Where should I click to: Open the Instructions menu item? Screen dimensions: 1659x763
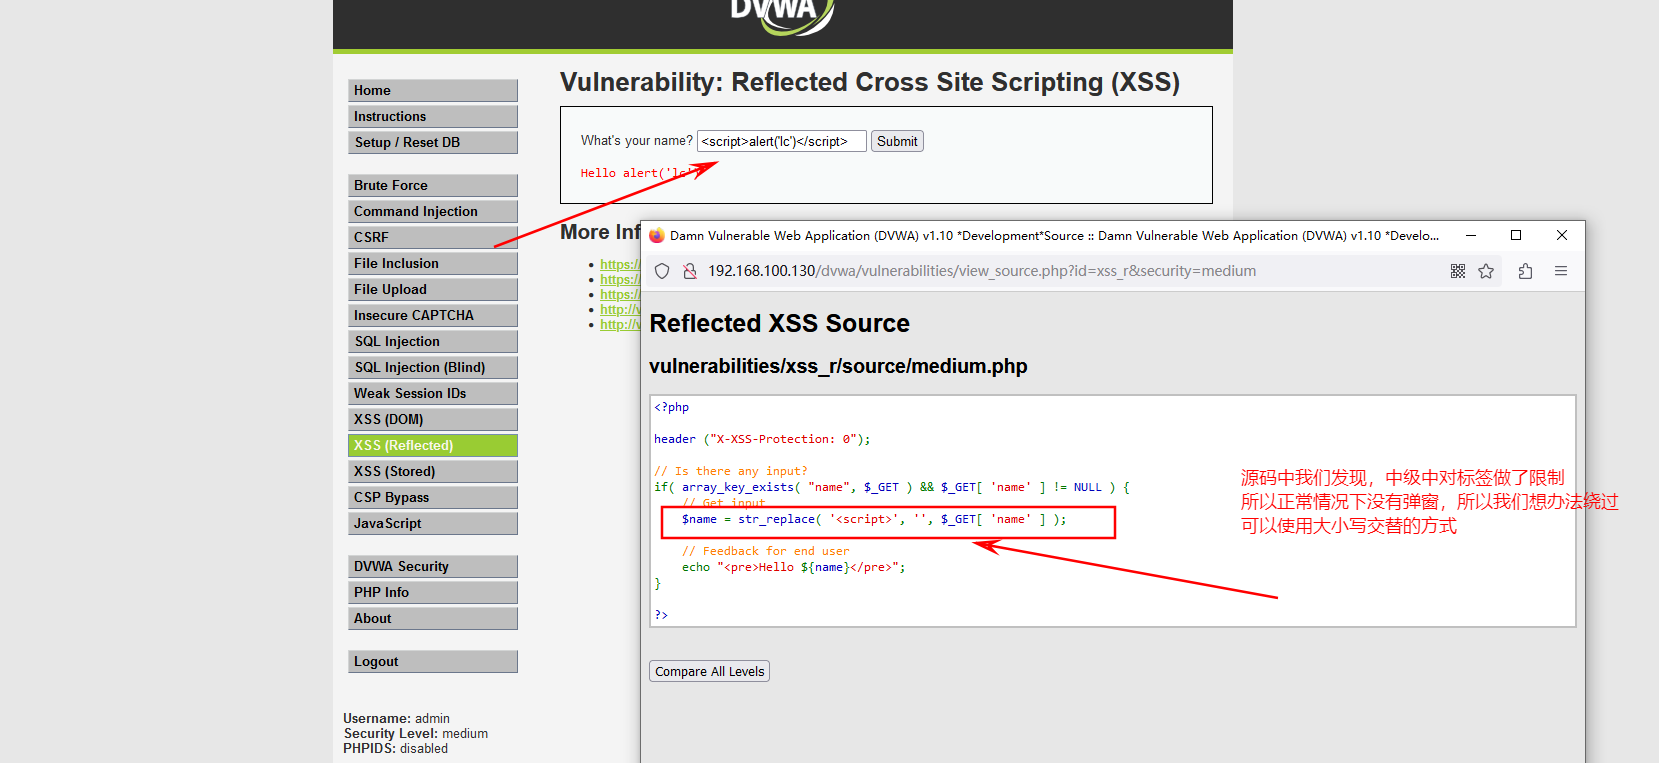(433, 116)
